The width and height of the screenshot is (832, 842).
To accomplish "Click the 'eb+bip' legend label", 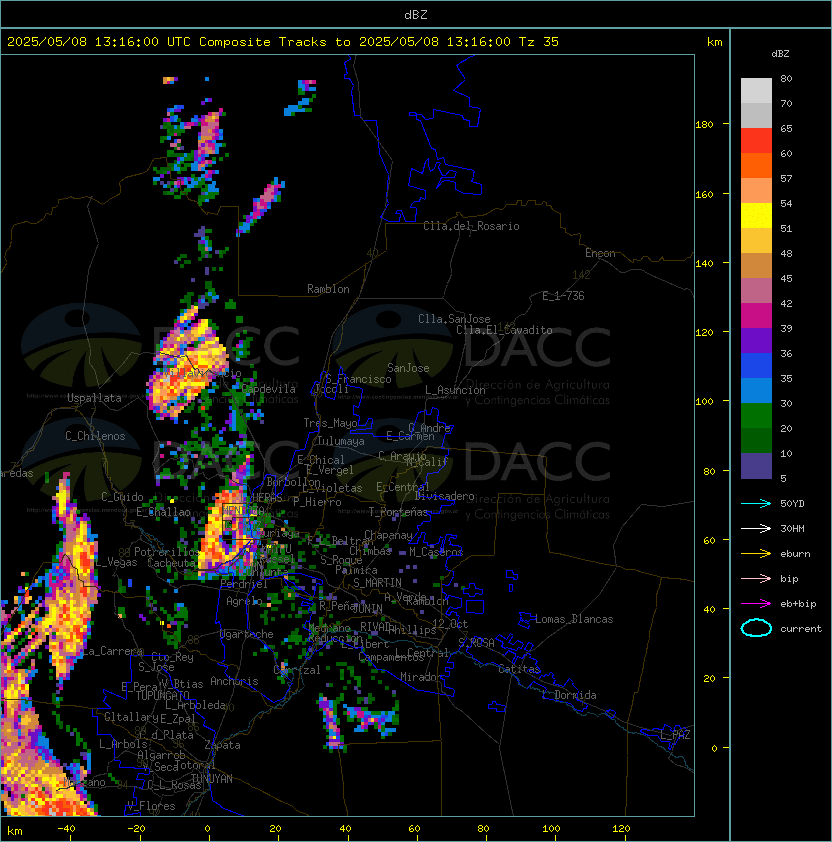I will point(798,604).
